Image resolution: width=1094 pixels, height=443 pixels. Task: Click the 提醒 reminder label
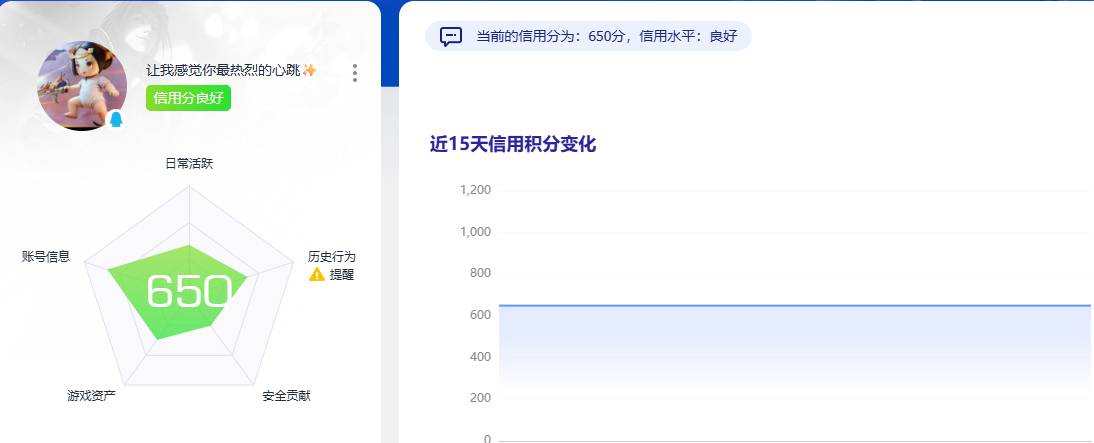[342, 275]
